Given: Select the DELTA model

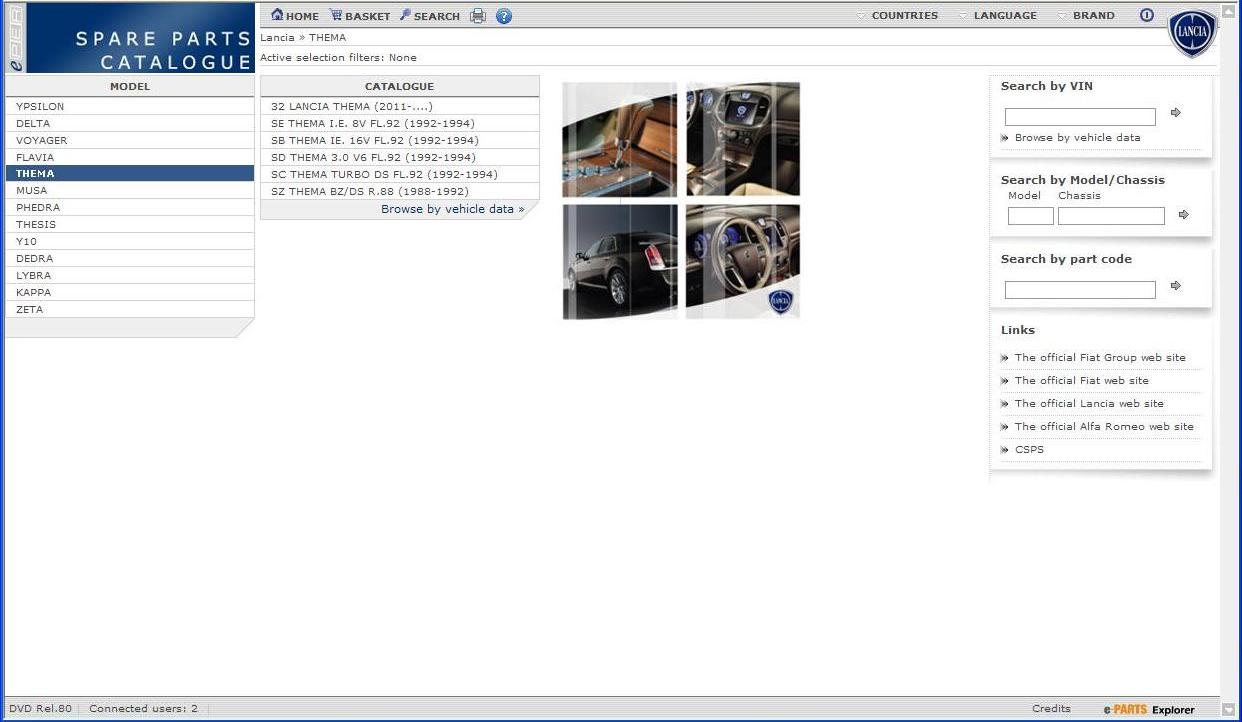Looking at the screenshot, I should tap(130, 123).
